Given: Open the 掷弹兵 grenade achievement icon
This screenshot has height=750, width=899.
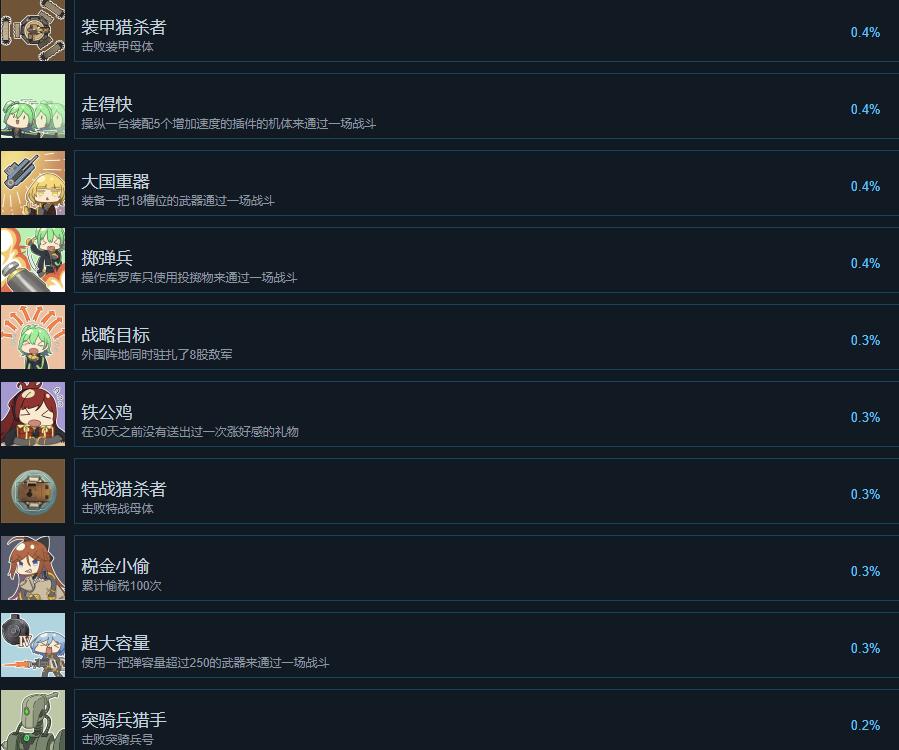Looking at the screenshot, I should click(x=33, y=260).
